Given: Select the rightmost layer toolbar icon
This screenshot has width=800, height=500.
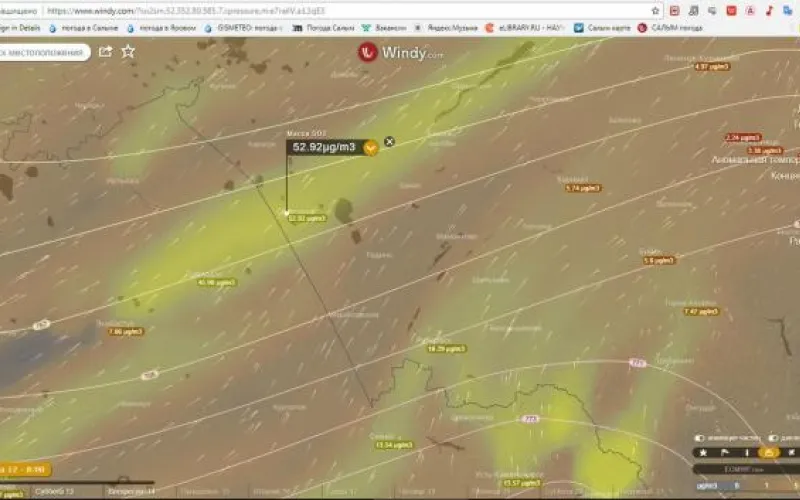Looking at the screenshot, I should click(x=791, y=452).
